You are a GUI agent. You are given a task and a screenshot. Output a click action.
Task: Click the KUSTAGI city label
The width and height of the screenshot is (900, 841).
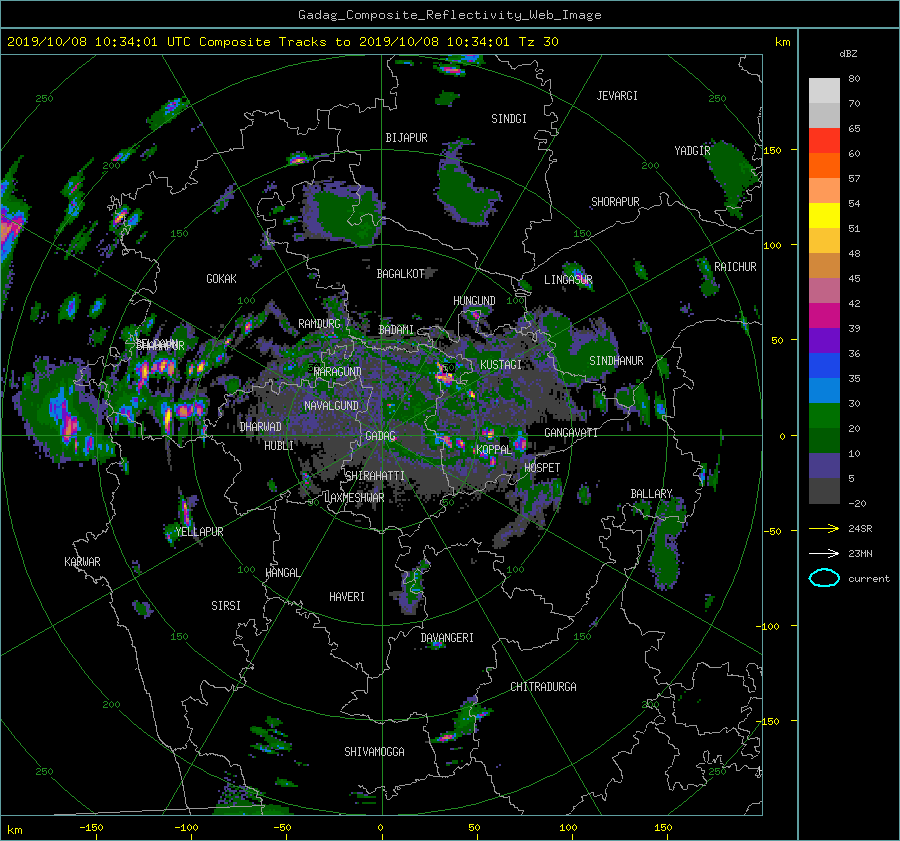tap(501, 365)
